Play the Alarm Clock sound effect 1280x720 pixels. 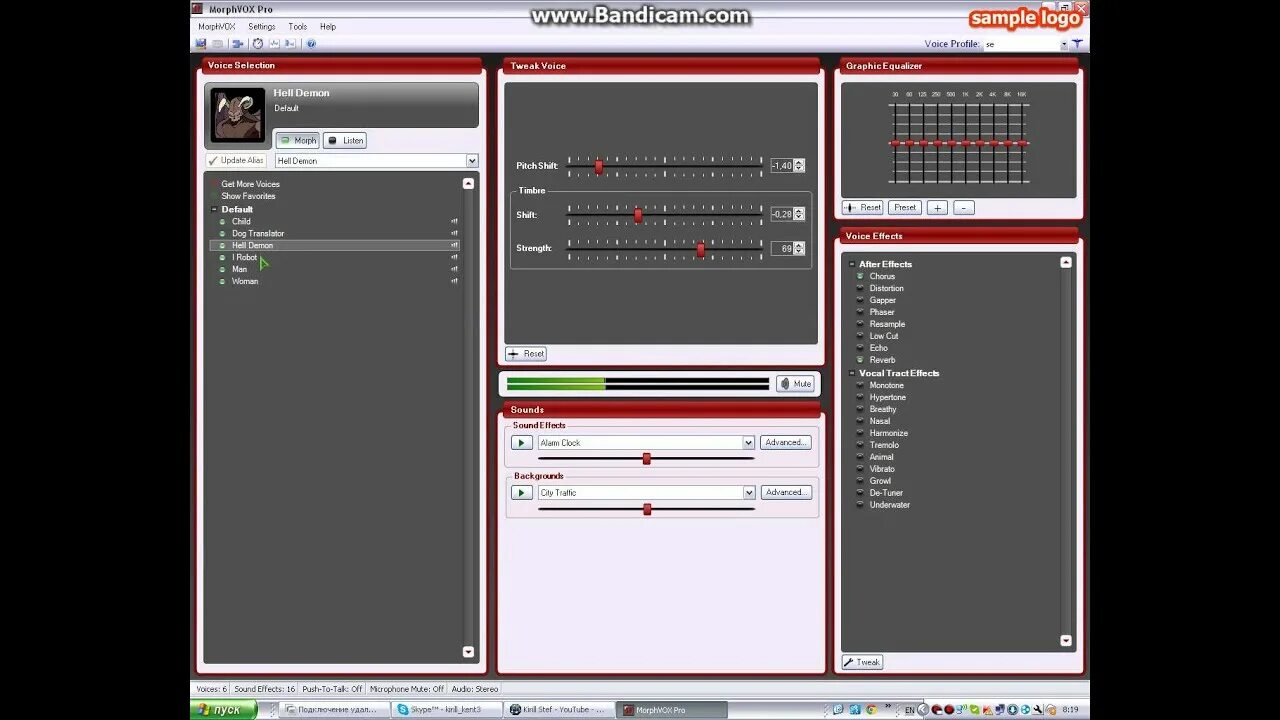pyautogui.click(x=521, y=443)
